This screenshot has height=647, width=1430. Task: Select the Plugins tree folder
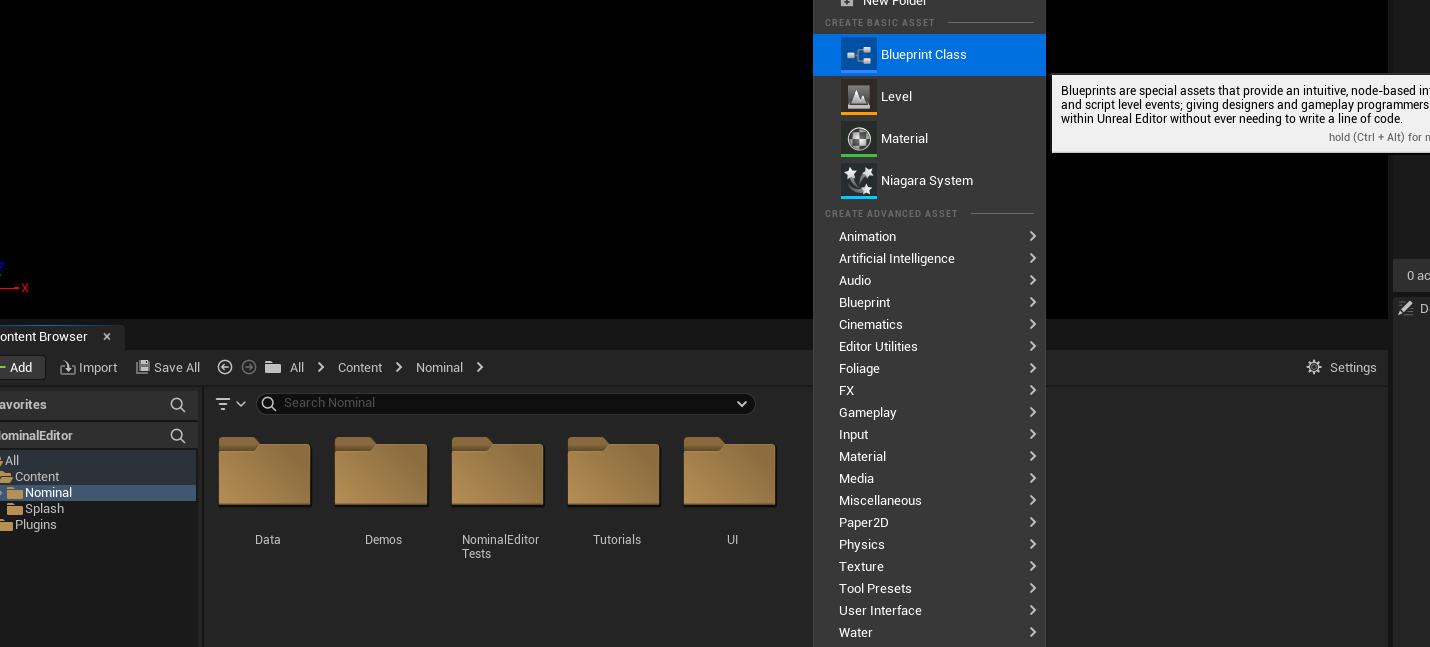98,525
